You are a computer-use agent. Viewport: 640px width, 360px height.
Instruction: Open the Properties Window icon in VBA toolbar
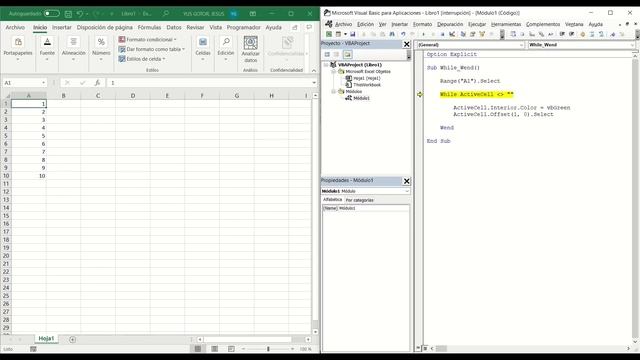473,34
